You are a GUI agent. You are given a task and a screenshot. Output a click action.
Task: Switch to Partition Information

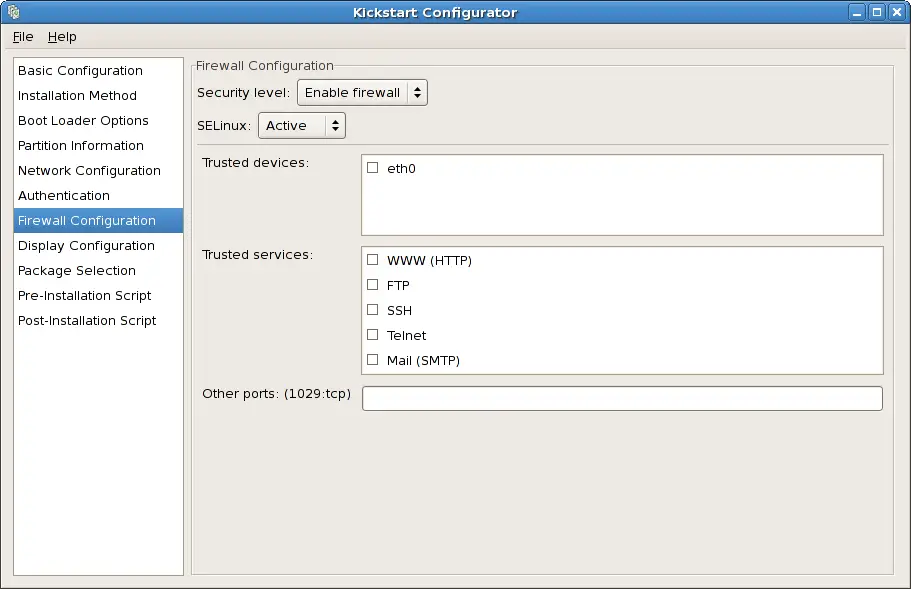tap(81, 146)
